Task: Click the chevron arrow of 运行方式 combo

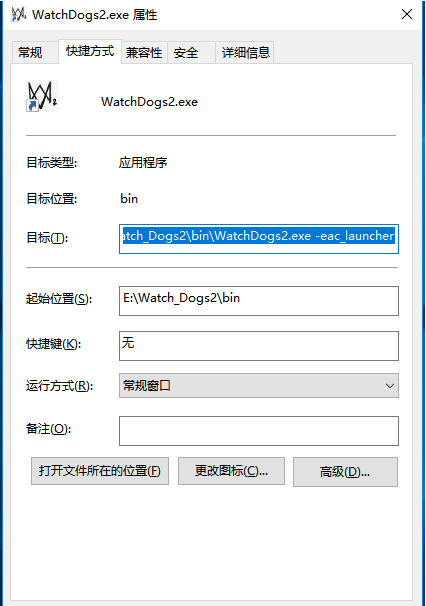Action: (x=390, y=386)
